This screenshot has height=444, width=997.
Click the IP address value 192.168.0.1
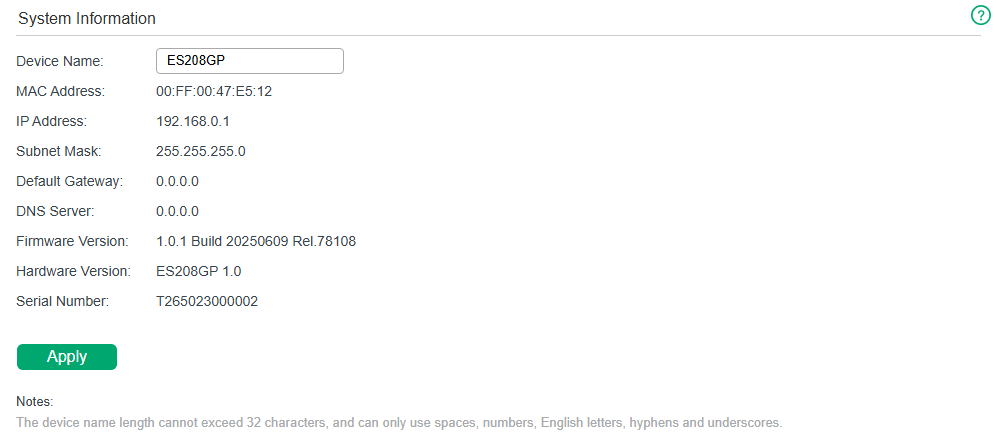click(x=193, y=121)
